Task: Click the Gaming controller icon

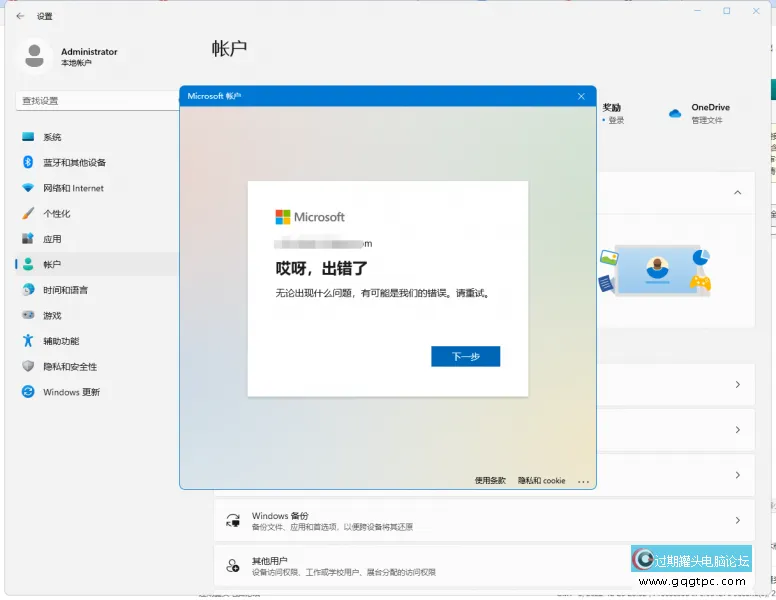Action: click(x=28, y=315)
